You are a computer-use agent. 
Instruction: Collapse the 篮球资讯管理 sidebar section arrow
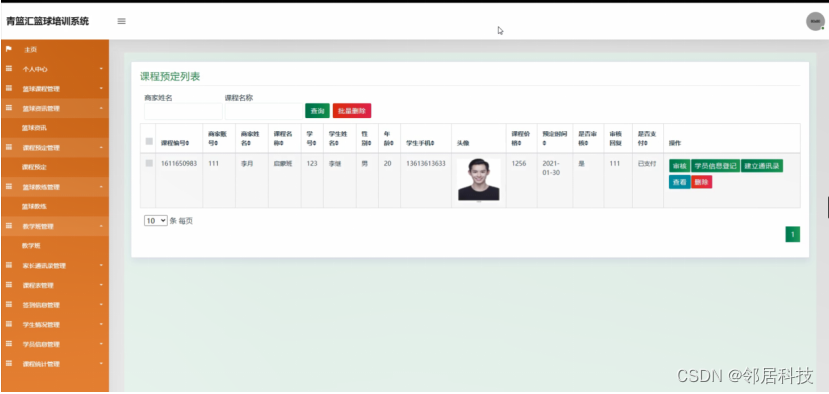[x=101, y=108]
